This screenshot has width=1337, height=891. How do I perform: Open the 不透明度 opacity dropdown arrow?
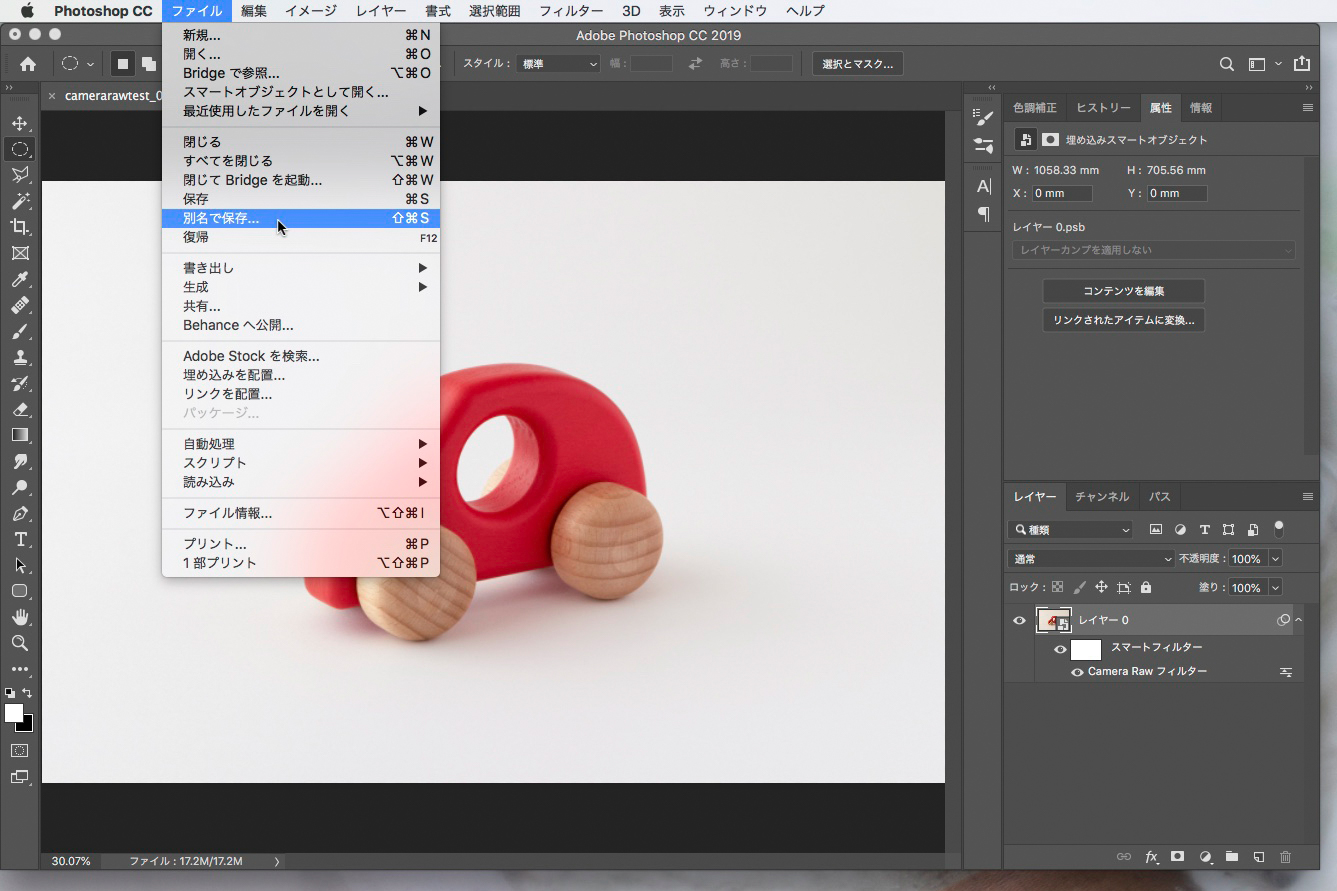click(x=1275, y=559)
